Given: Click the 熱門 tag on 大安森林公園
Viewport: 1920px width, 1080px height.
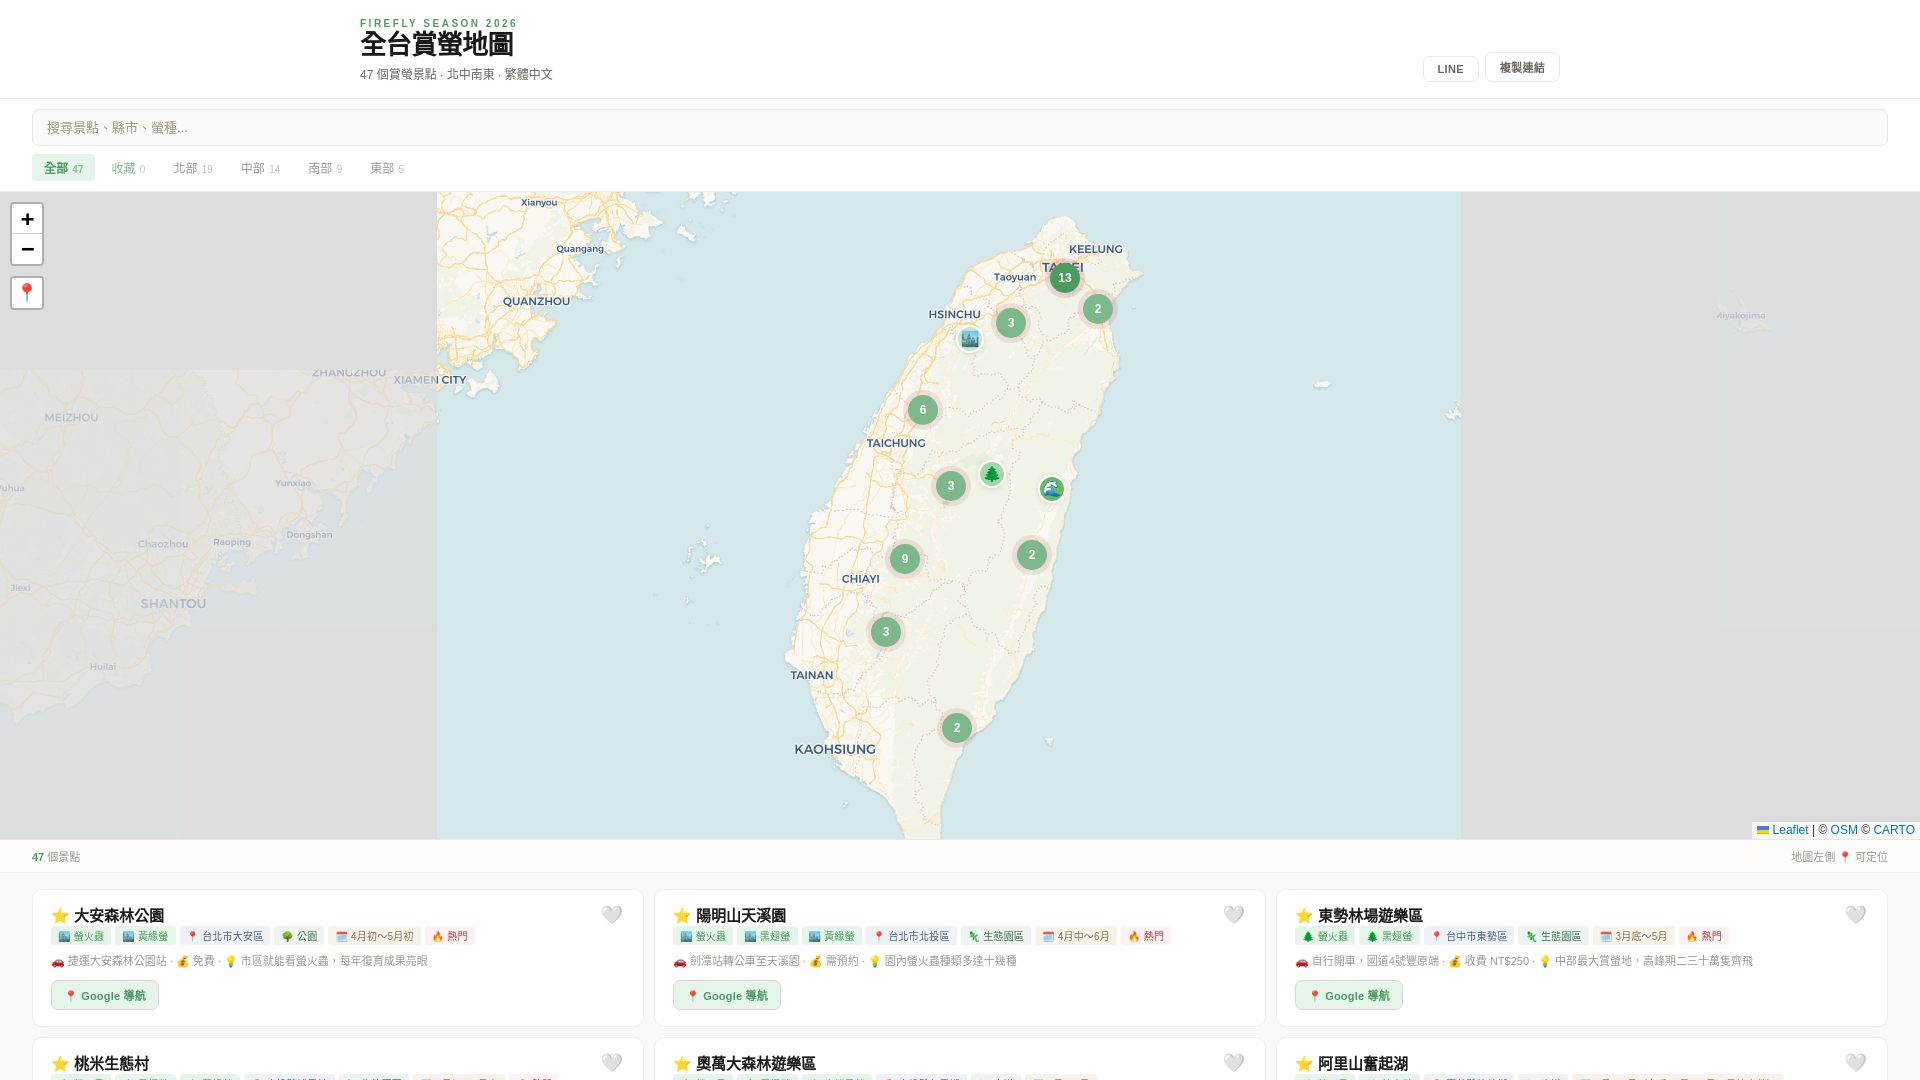Looking at the screenshot, I should click(x=450, y=936).
